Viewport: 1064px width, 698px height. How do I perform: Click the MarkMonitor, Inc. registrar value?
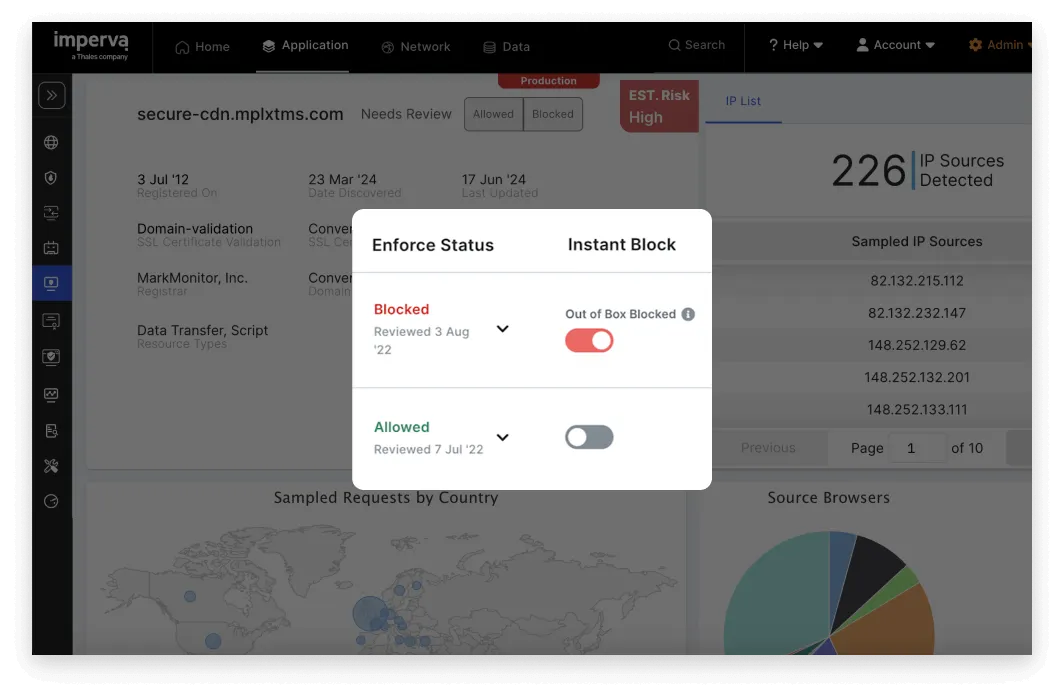[192, 278]
